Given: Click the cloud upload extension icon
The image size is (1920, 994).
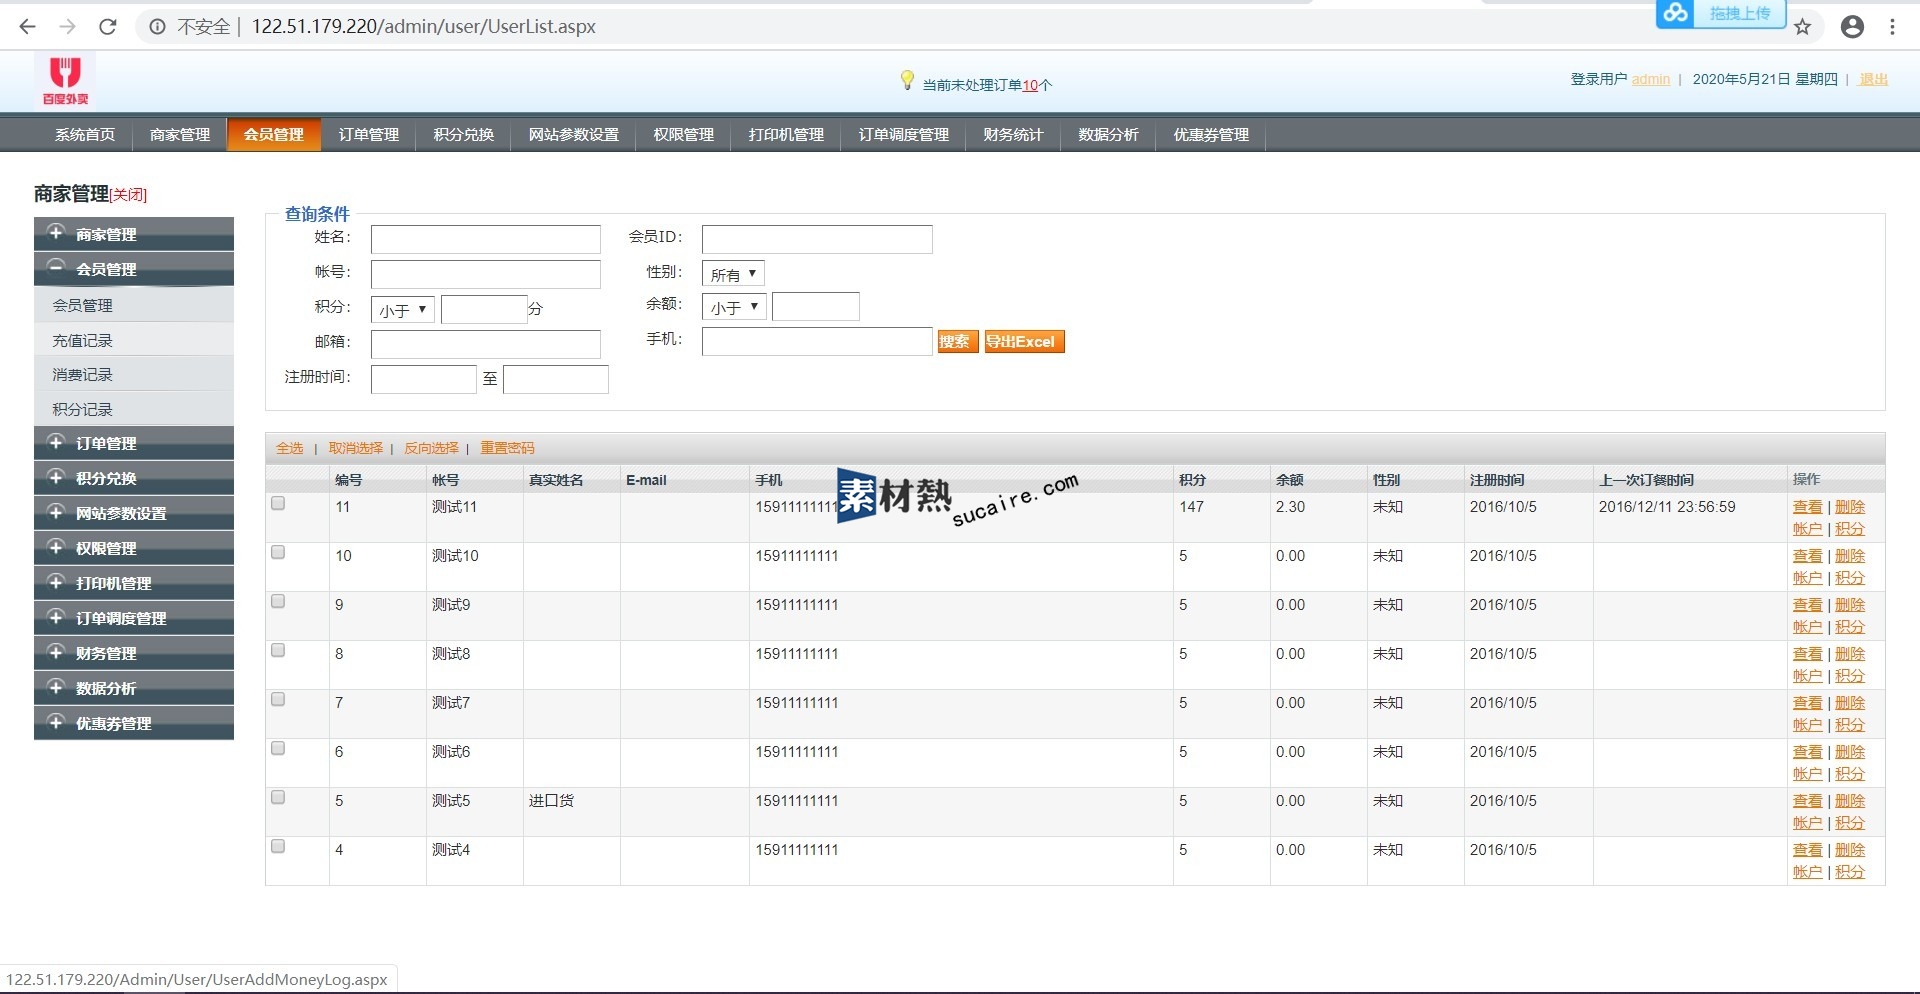Looking at the screenshot, I should click(1677, 13).
